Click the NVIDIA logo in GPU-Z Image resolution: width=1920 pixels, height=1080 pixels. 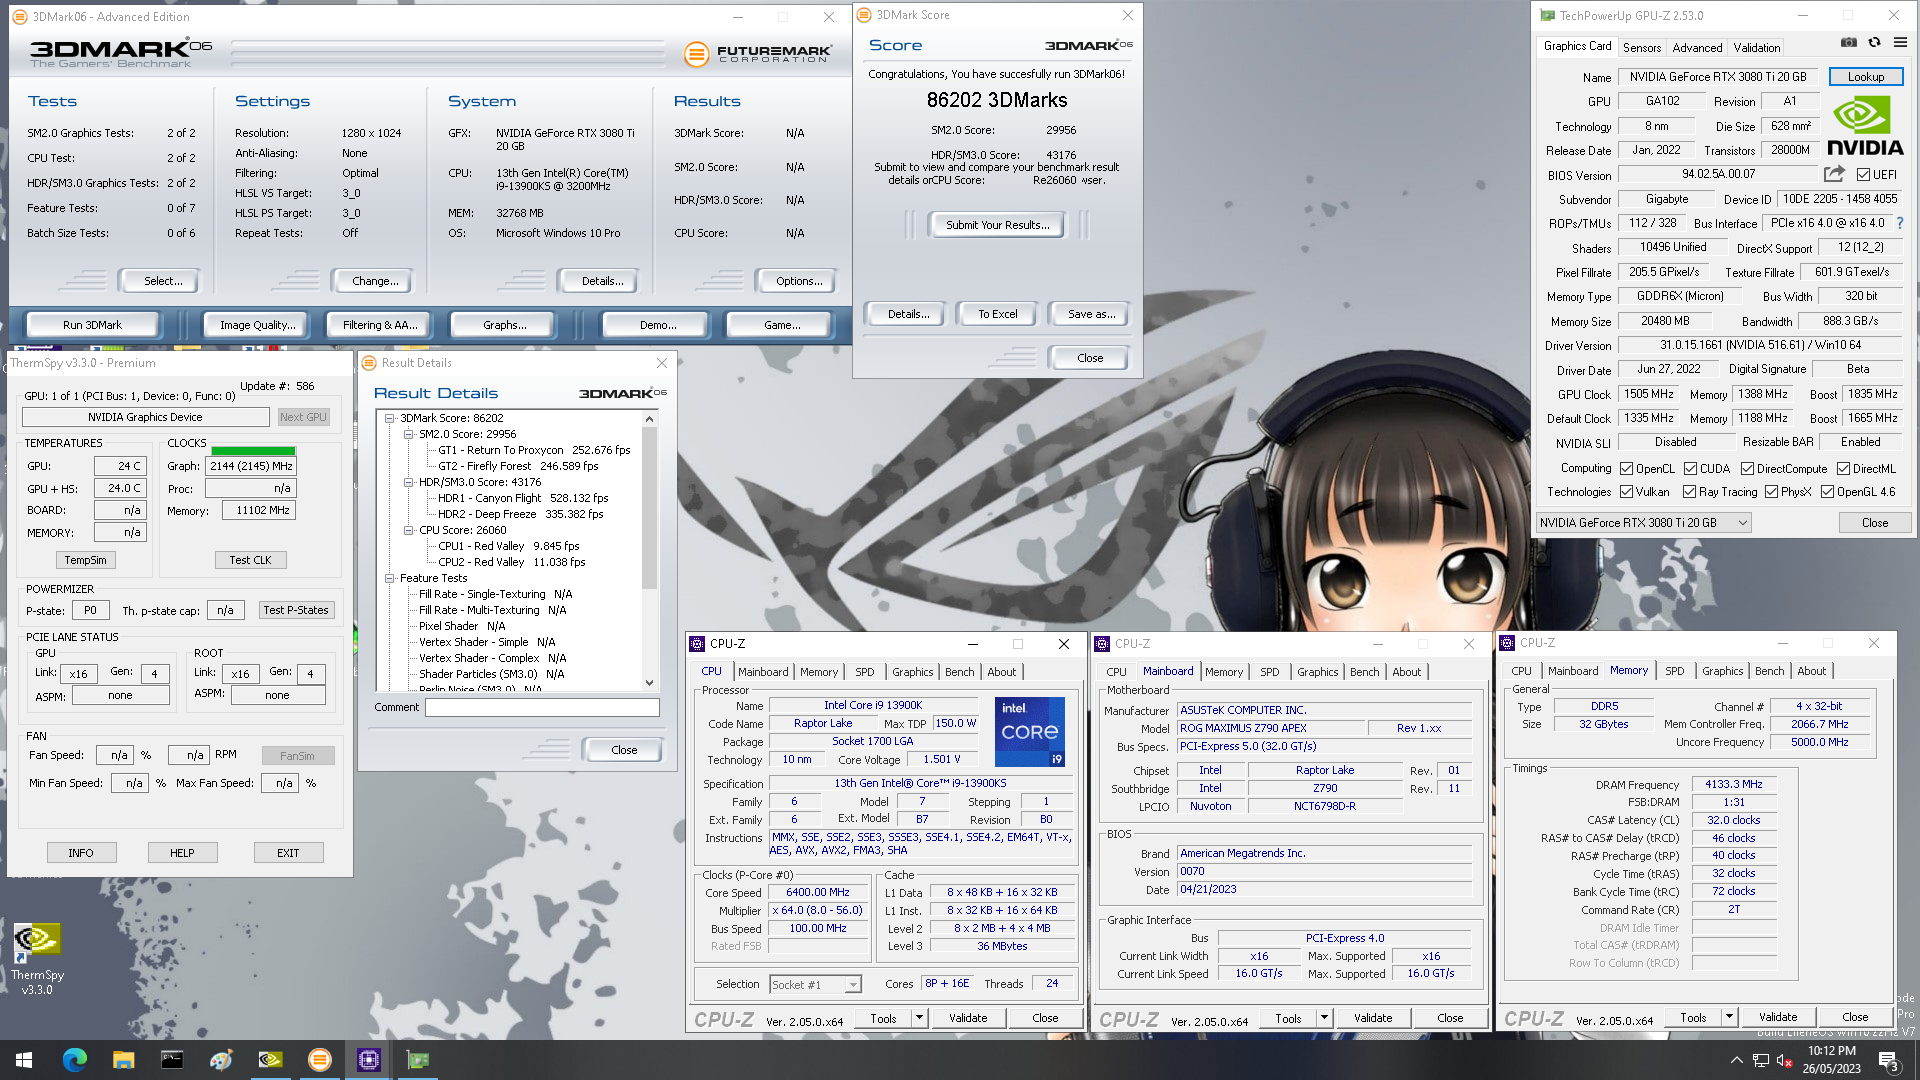[1864, 126]
